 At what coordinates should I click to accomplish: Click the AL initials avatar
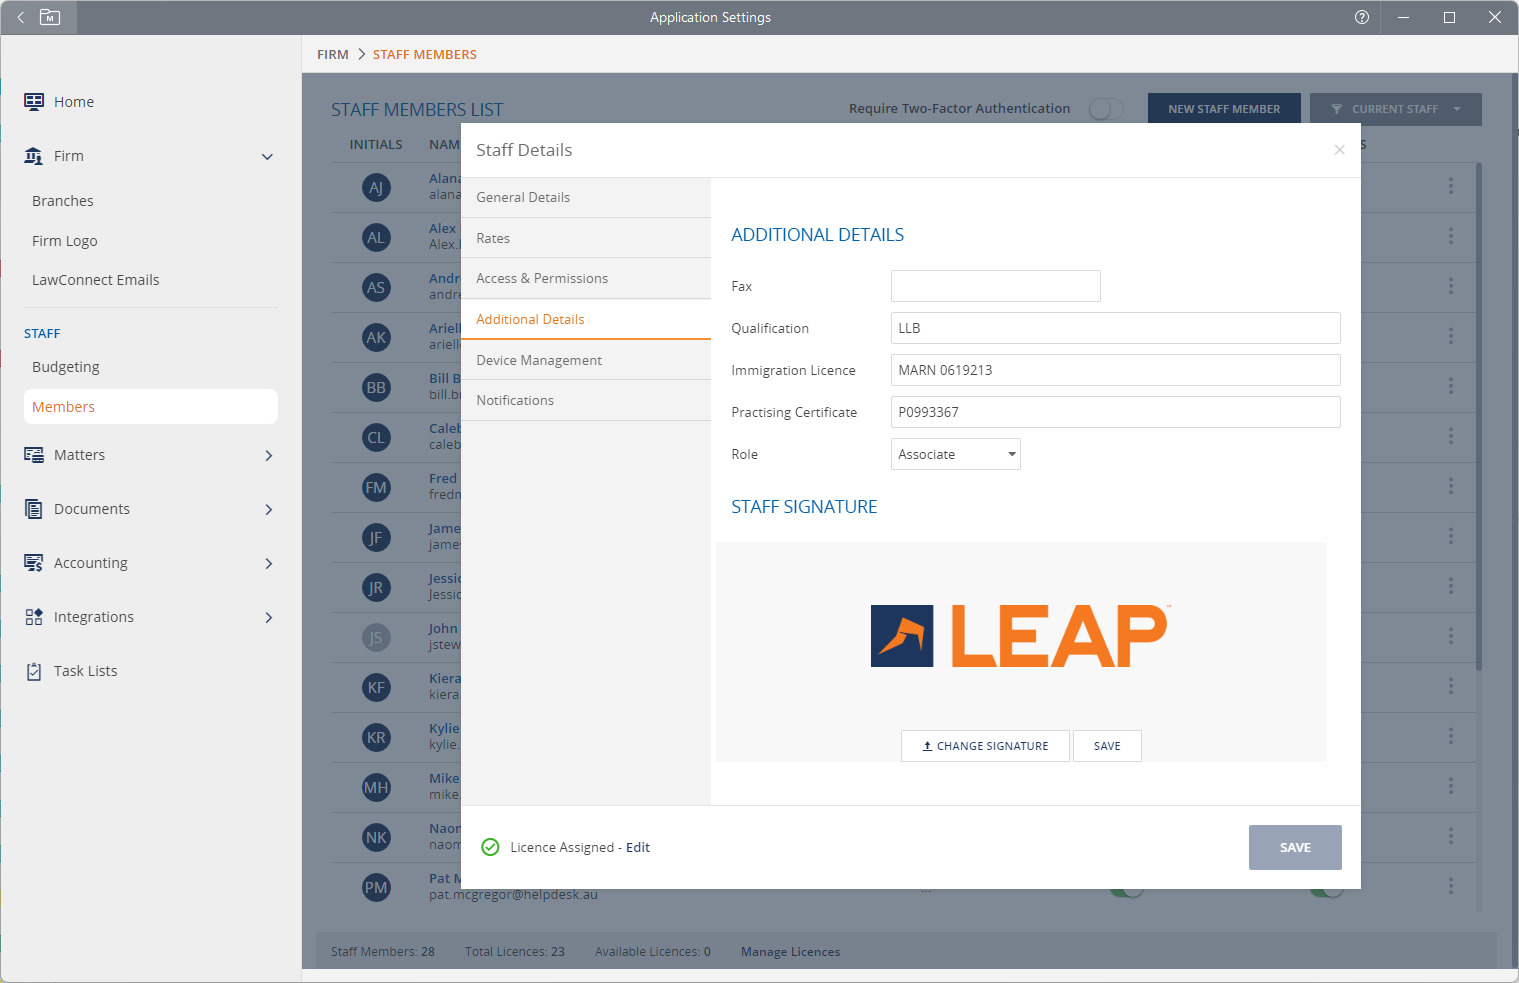tap(376, 238)
